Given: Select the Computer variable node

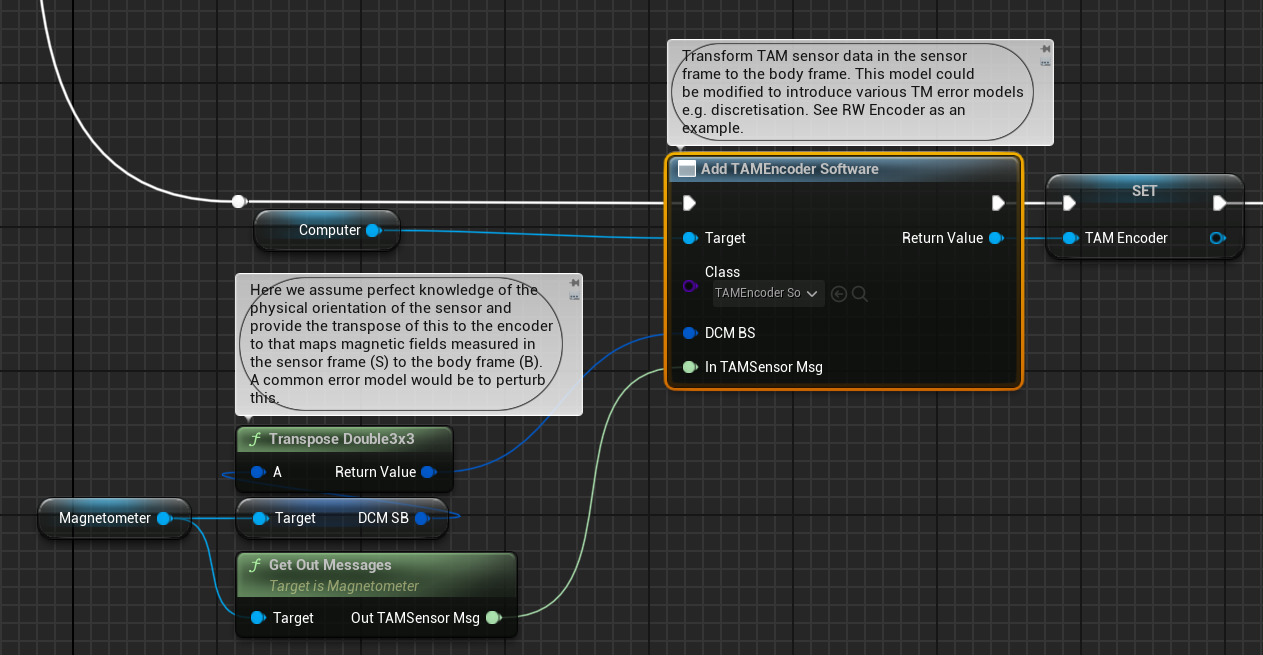Looking at the screenshot, I should [327, 230].
